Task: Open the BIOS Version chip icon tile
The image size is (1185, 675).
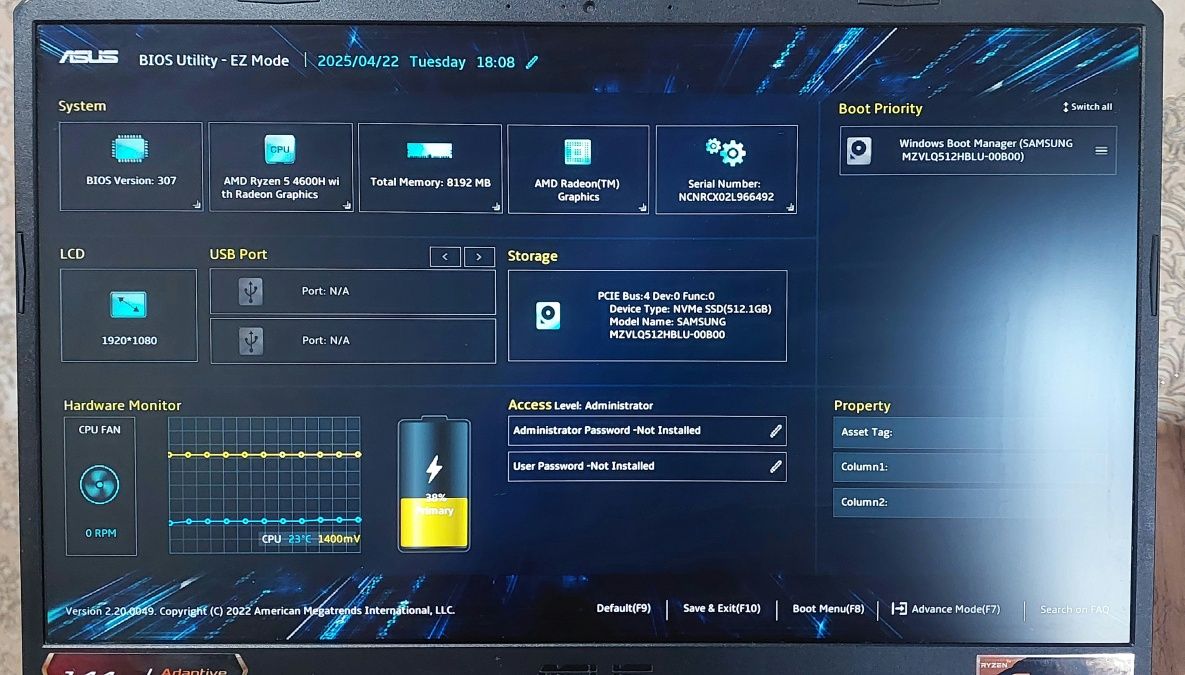Action: coord(129,149)
